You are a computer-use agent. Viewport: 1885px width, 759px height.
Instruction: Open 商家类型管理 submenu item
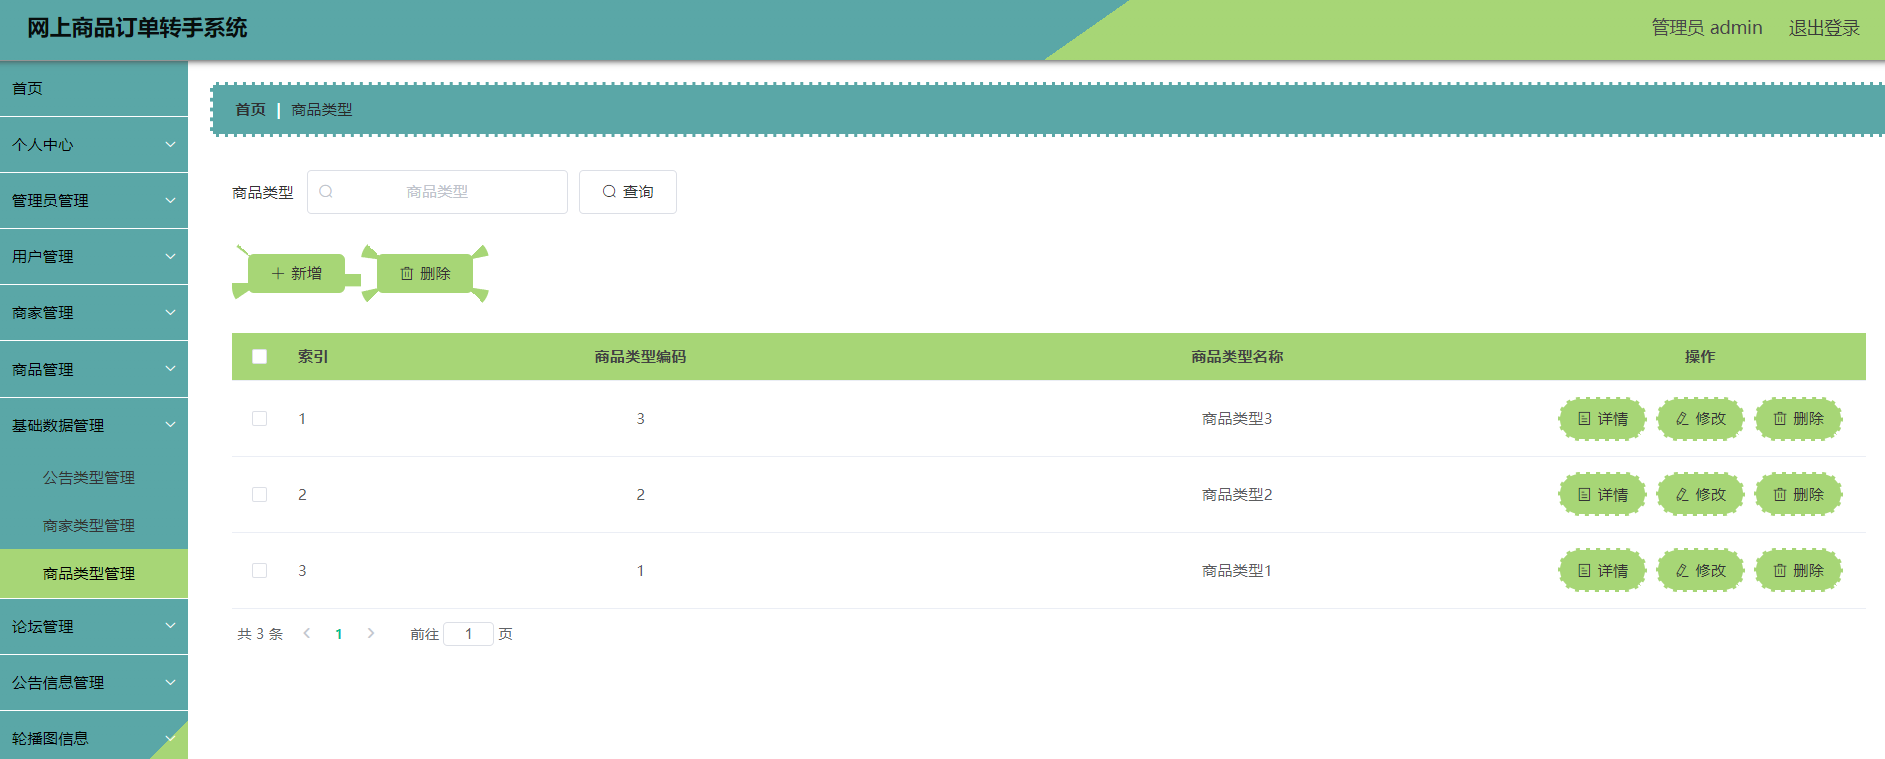click(94, 526)
